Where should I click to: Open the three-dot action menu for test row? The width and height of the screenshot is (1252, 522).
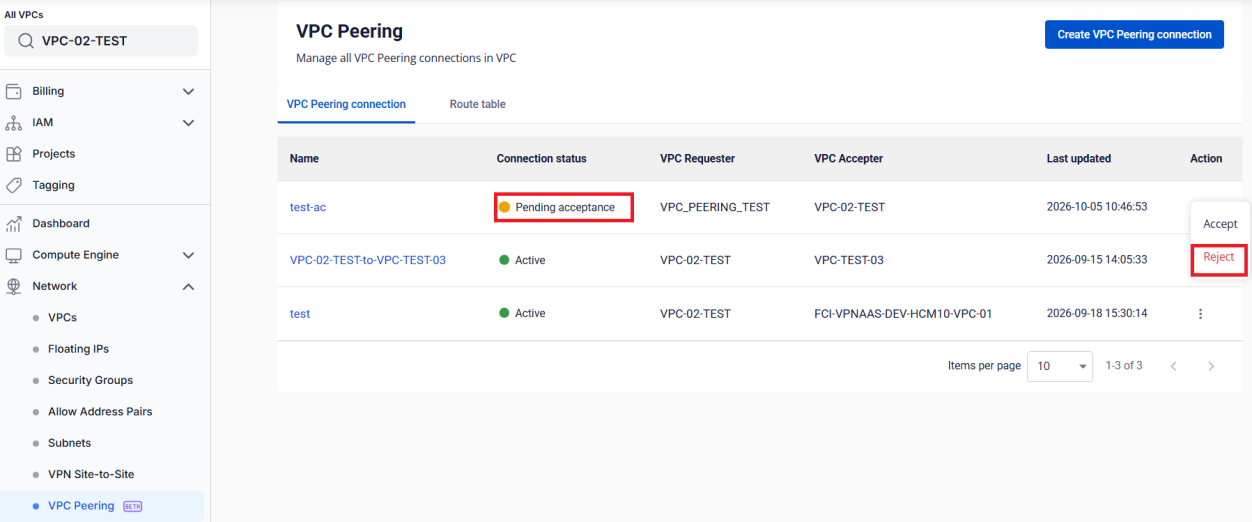[1200, 314]
